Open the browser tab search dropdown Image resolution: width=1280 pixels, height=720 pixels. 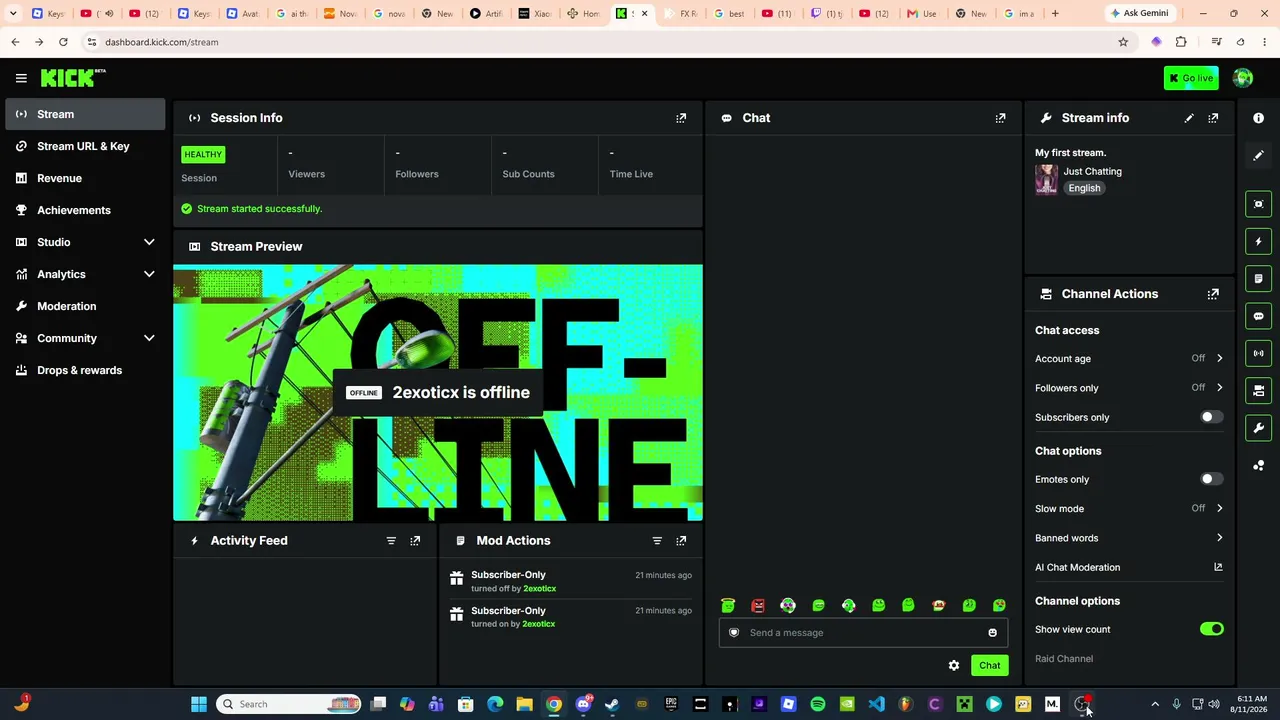click(13, 13)
